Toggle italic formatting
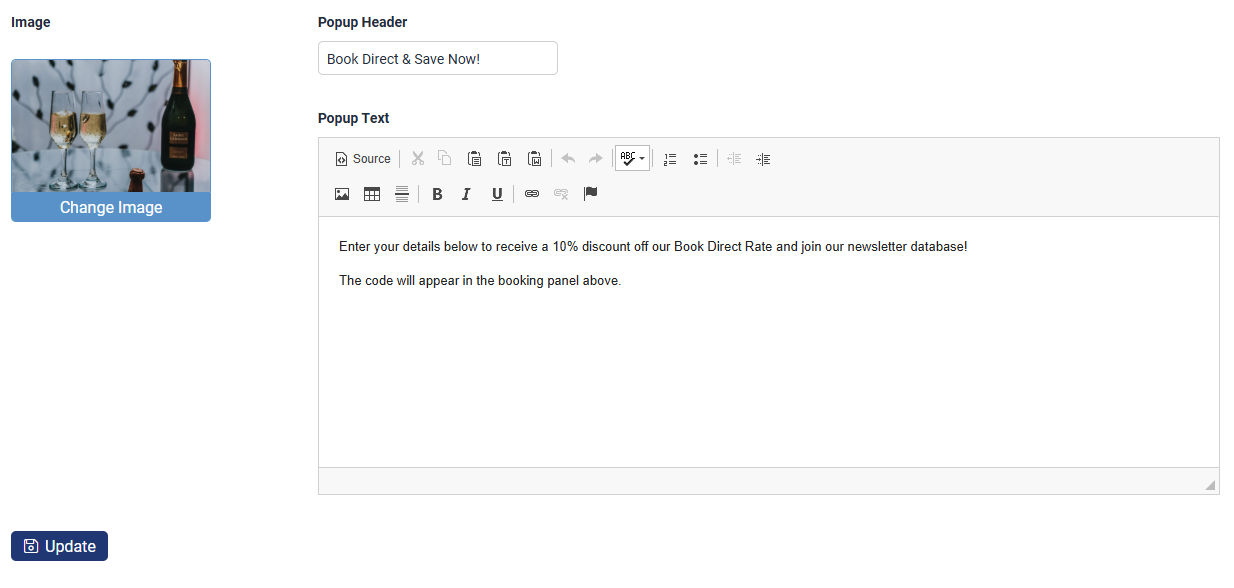The width and height of the screenshot is (1234, 588). tap(466, 194)
